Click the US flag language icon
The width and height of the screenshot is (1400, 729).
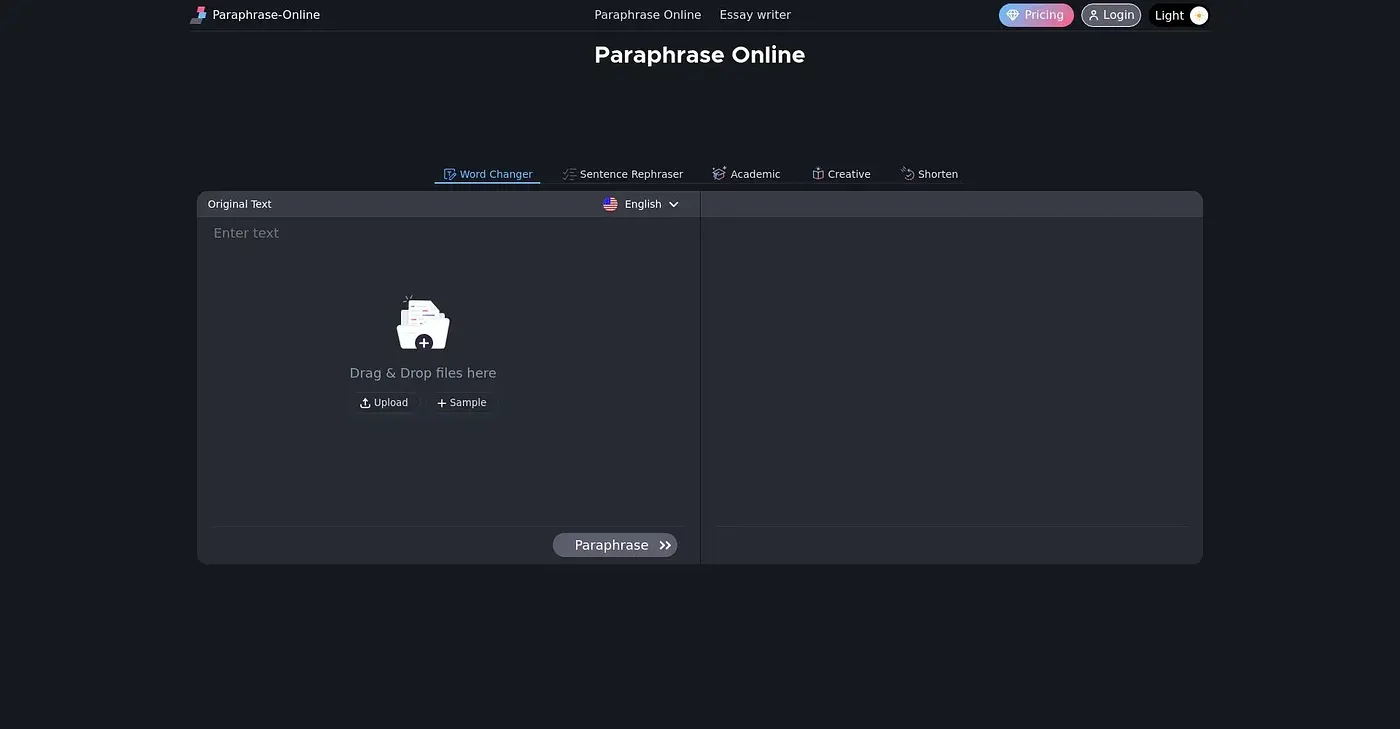pyautogui.click(x=610, y=204)
